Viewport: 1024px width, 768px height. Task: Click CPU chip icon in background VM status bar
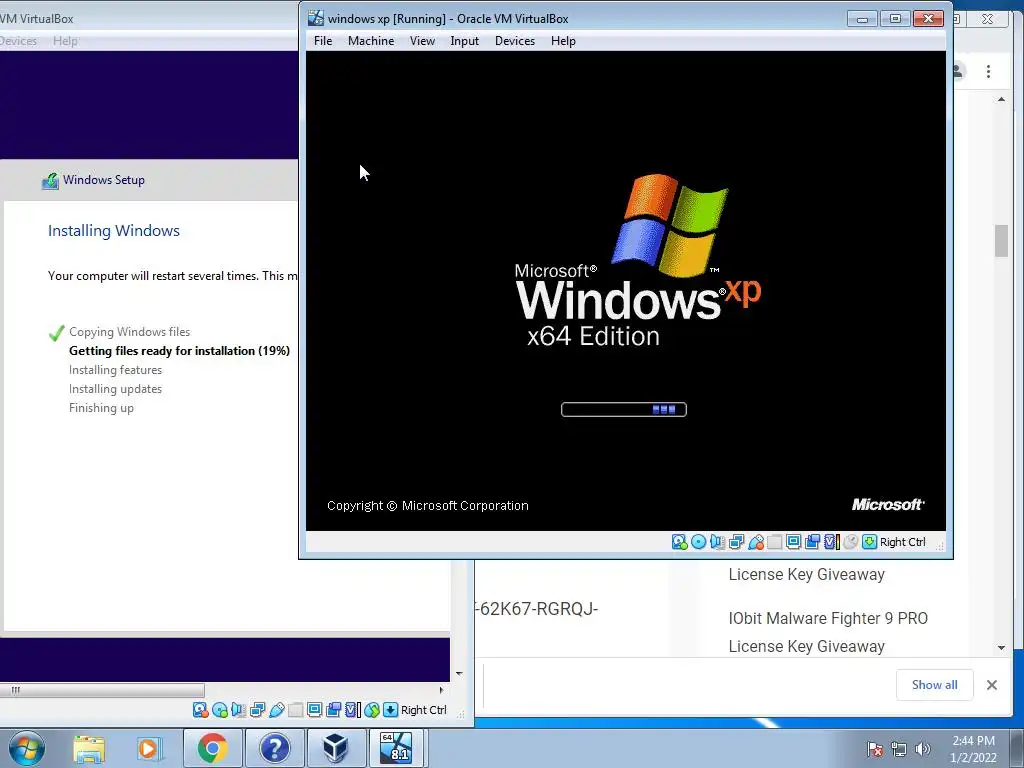tap(353, 710)
